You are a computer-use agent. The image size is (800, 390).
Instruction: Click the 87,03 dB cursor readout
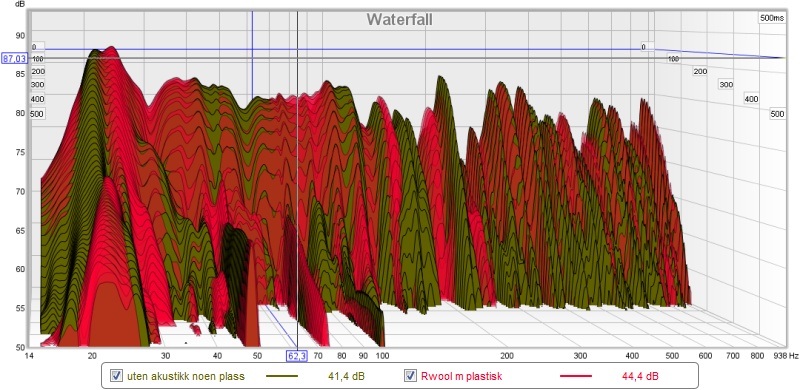(14, 59)
